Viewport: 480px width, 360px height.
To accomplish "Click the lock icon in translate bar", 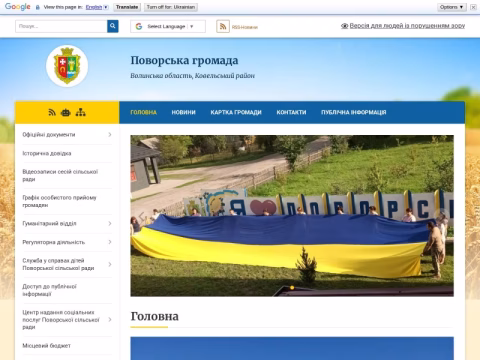I will (38, 7).
